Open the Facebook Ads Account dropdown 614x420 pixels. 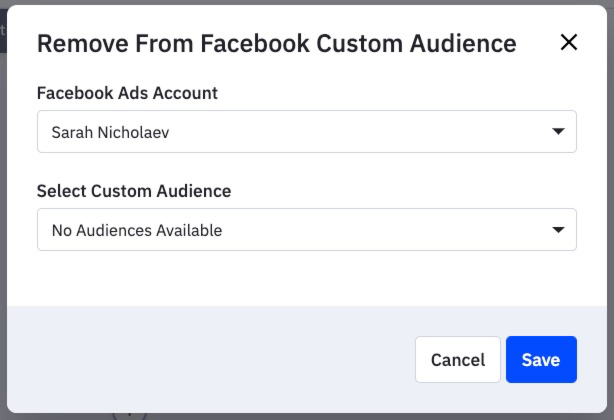click(307, 132)
